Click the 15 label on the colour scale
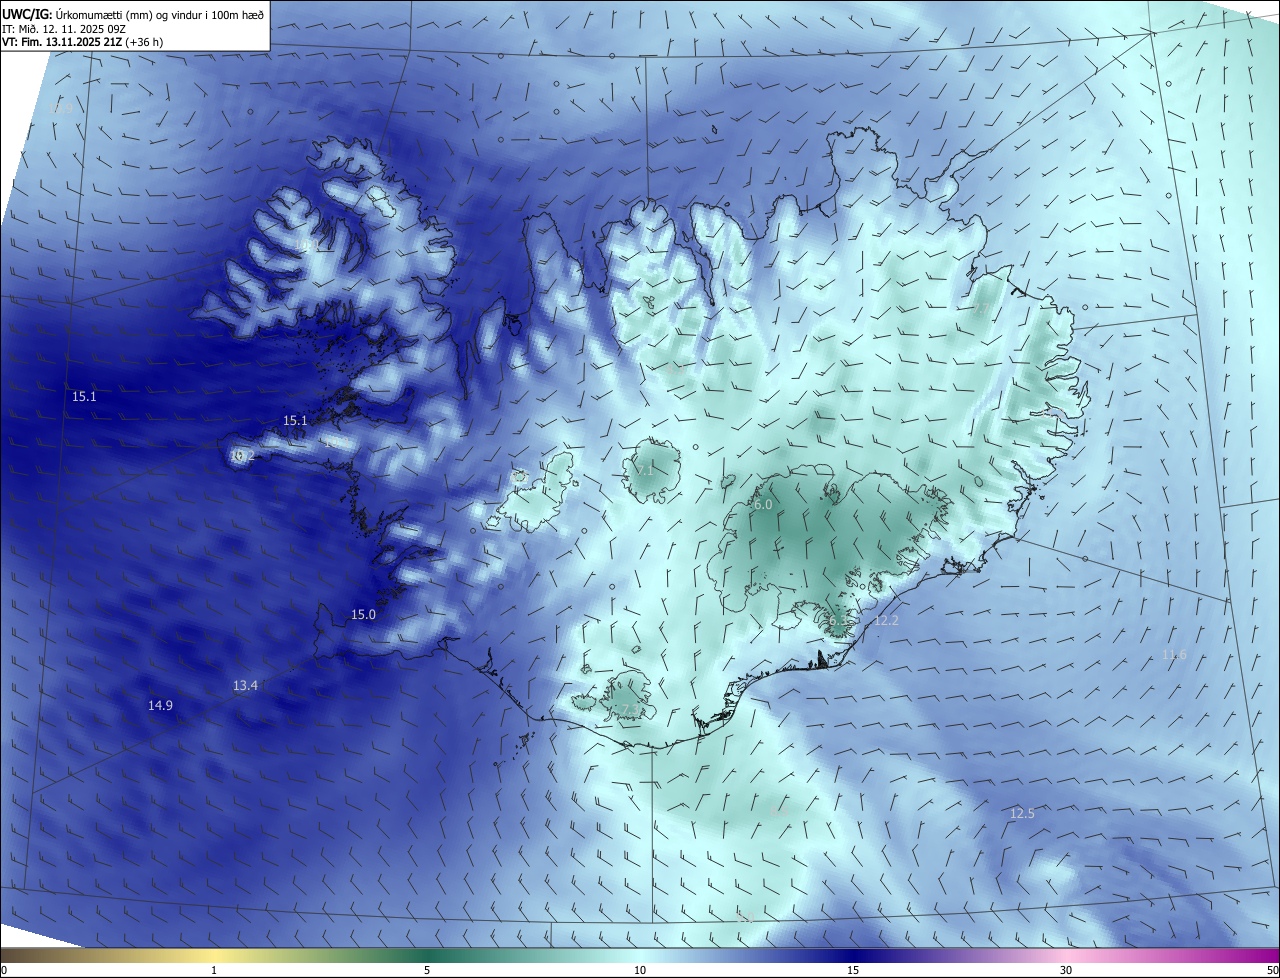The height and width of the screenshot is (978, 1280). pyautogui.click(x=853, y=970)
